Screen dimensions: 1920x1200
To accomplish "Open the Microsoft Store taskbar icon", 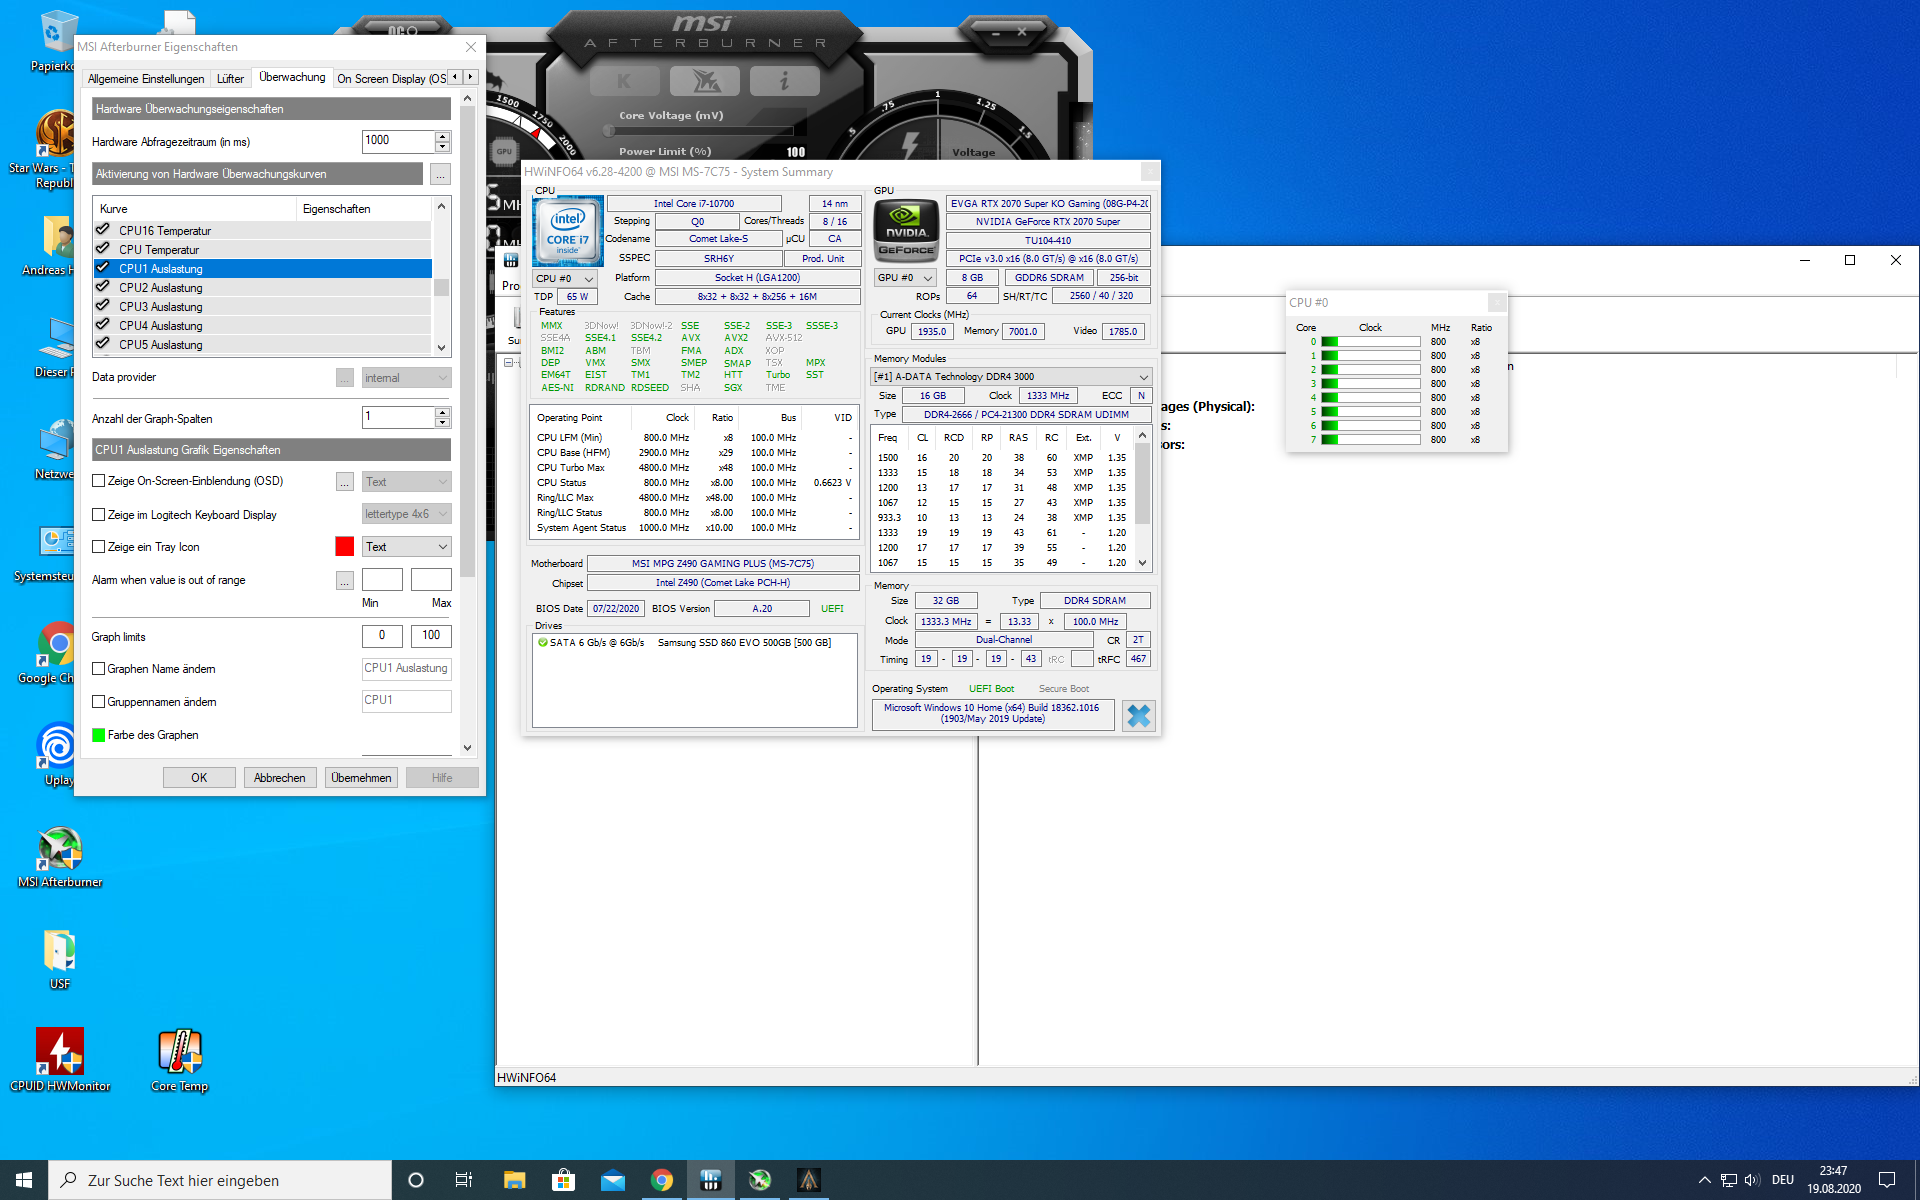I will pyautogui.click(x=563, y=1180).
